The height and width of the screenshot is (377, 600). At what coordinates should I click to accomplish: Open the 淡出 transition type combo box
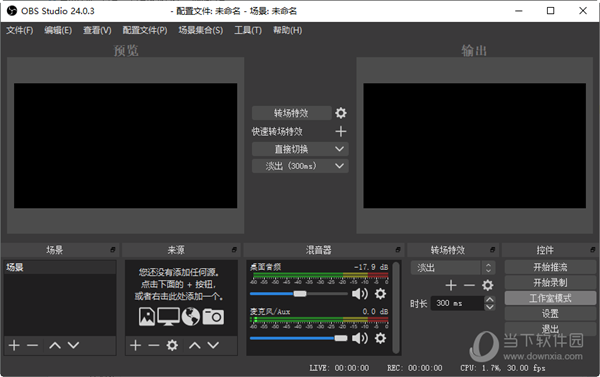point(453,268)
